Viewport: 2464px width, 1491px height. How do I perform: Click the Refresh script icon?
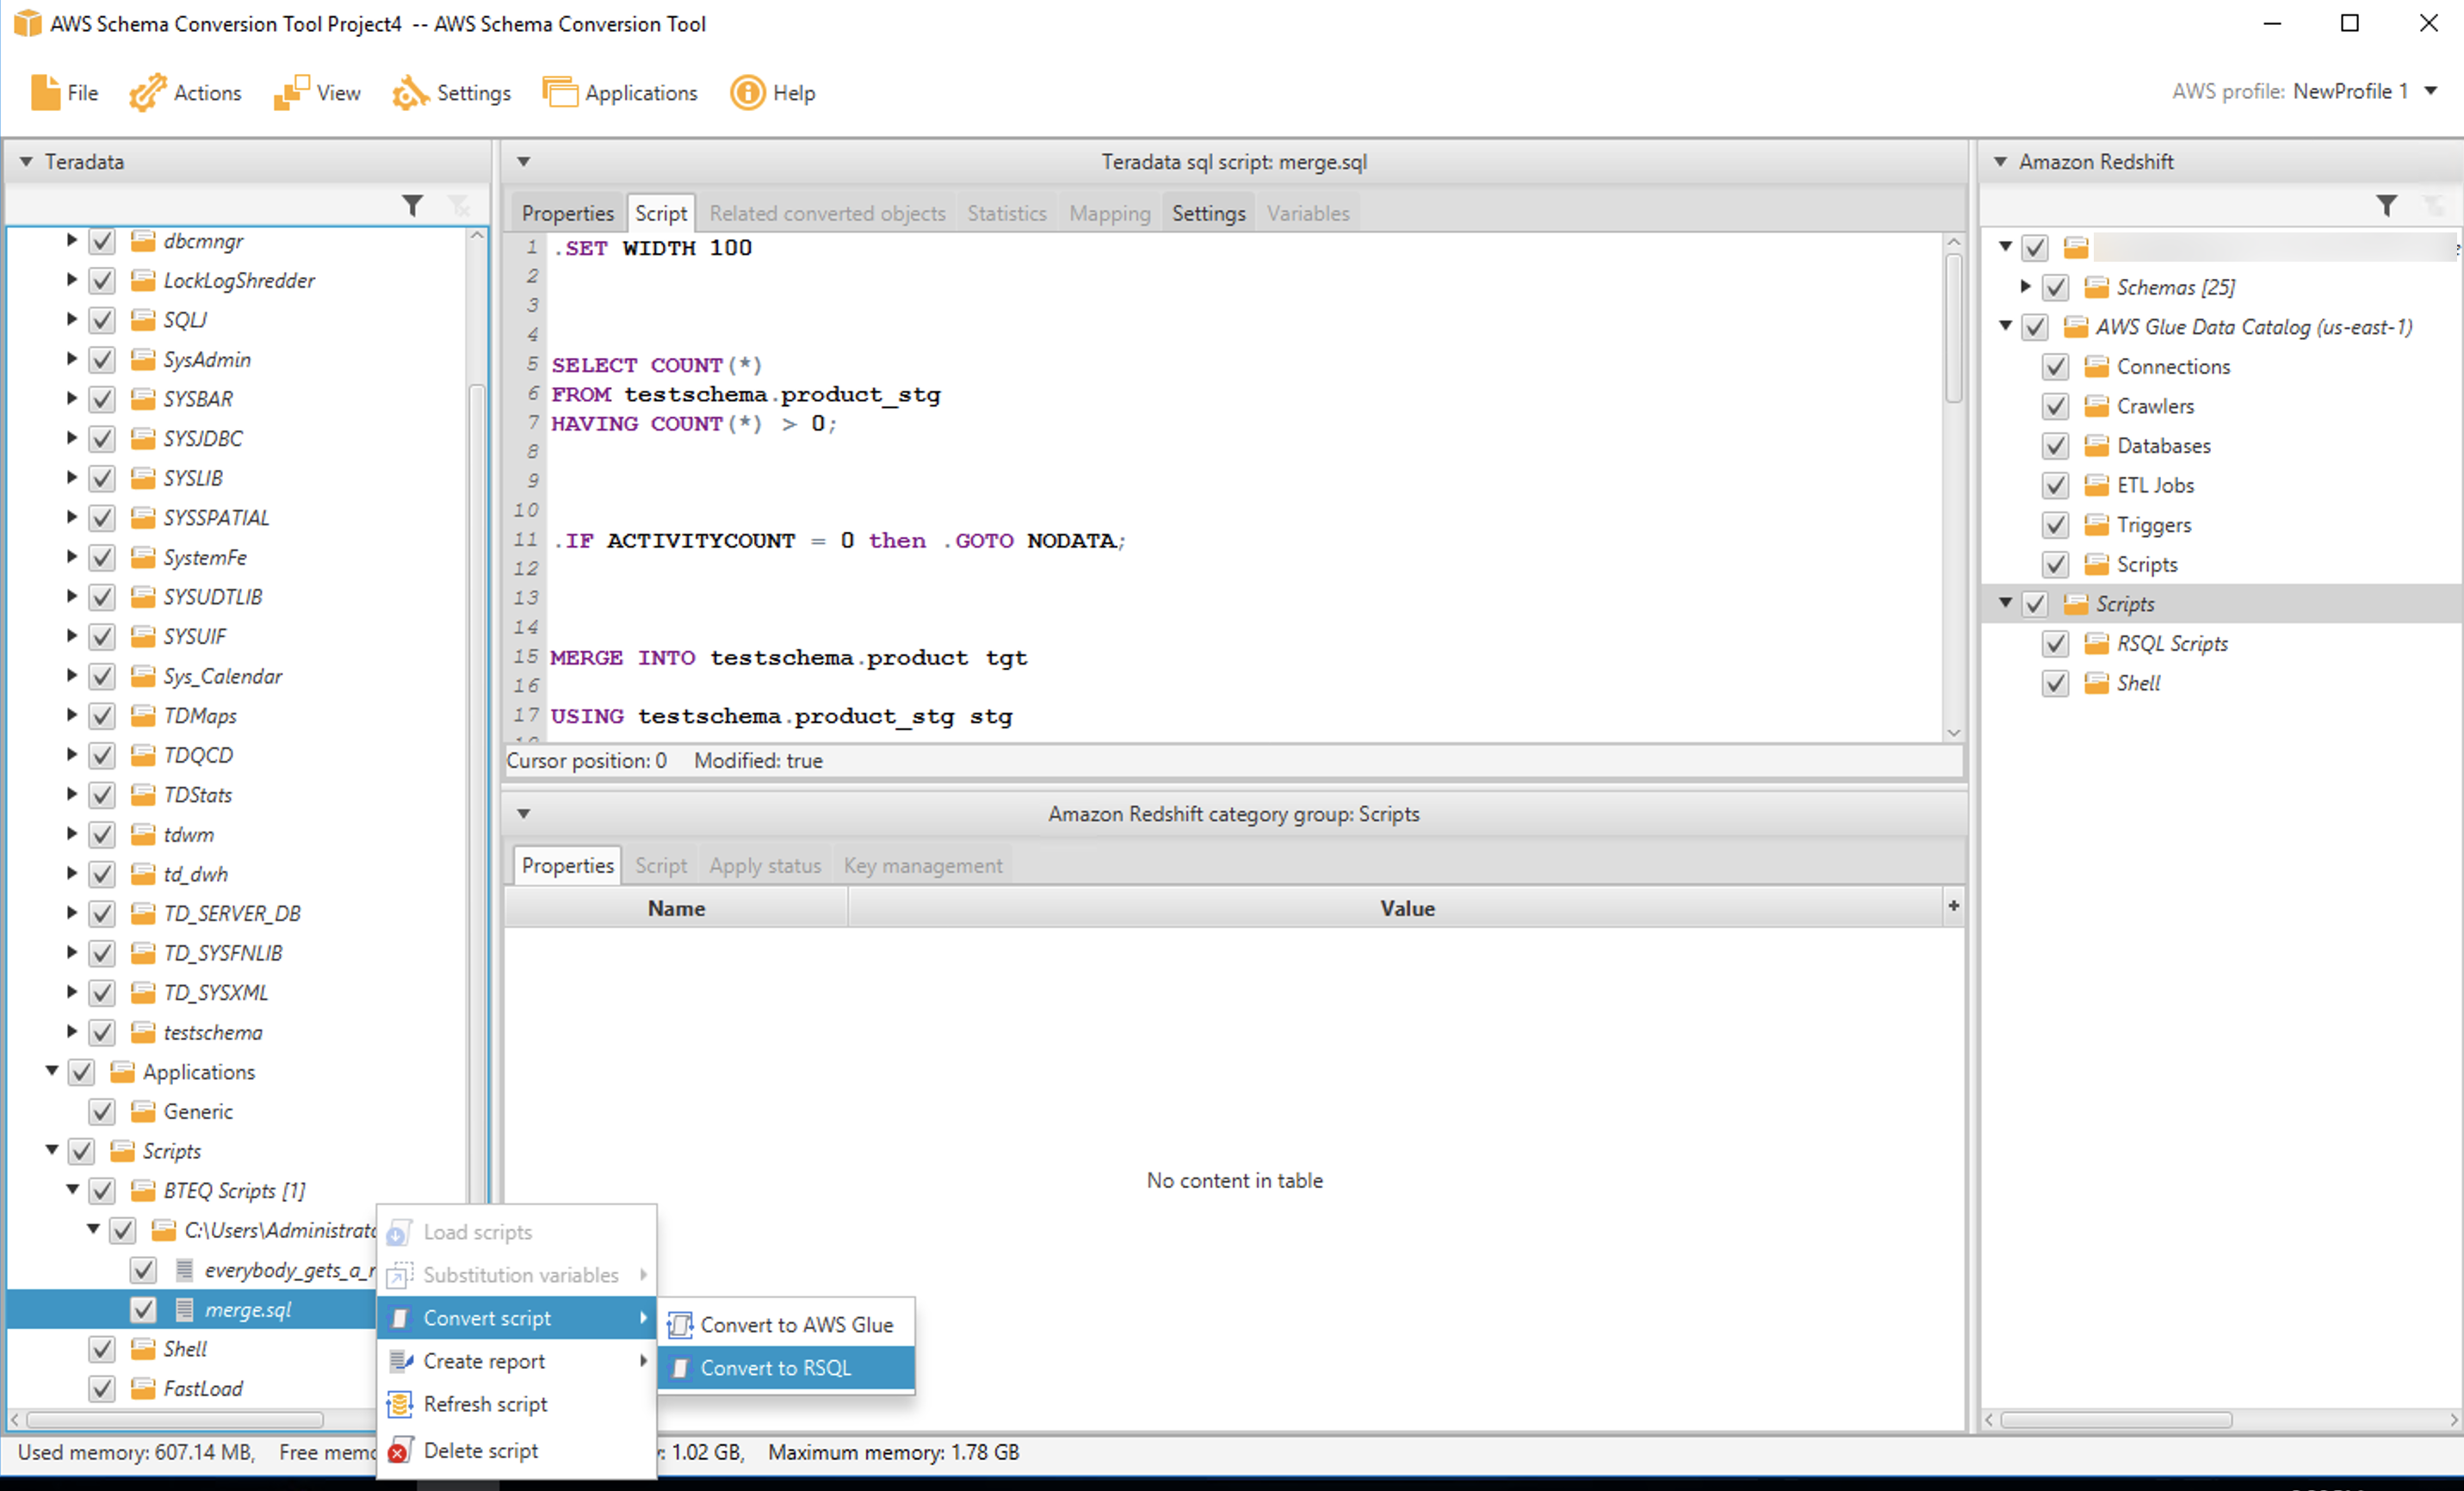pyautogui.click(x=400, y=1405)
